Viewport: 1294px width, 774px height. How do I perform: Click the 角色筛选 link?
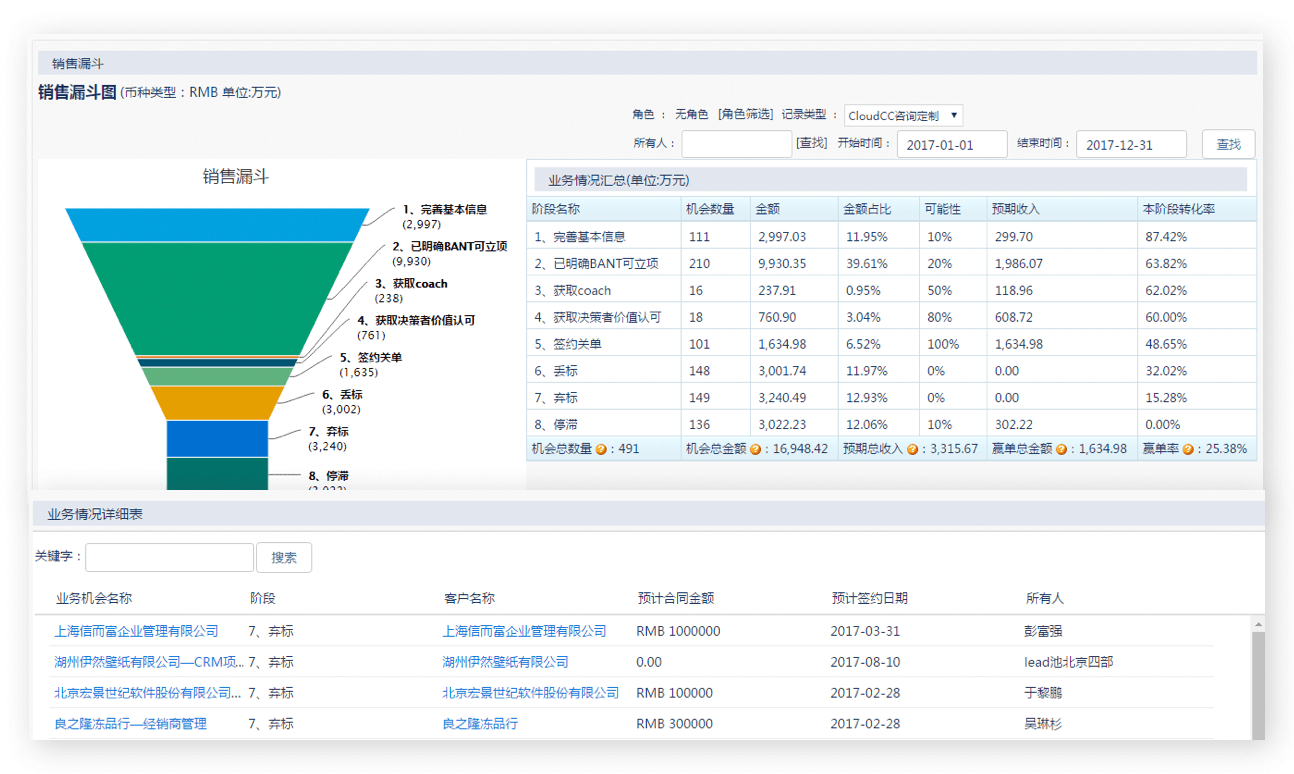(x=745, y=114)
